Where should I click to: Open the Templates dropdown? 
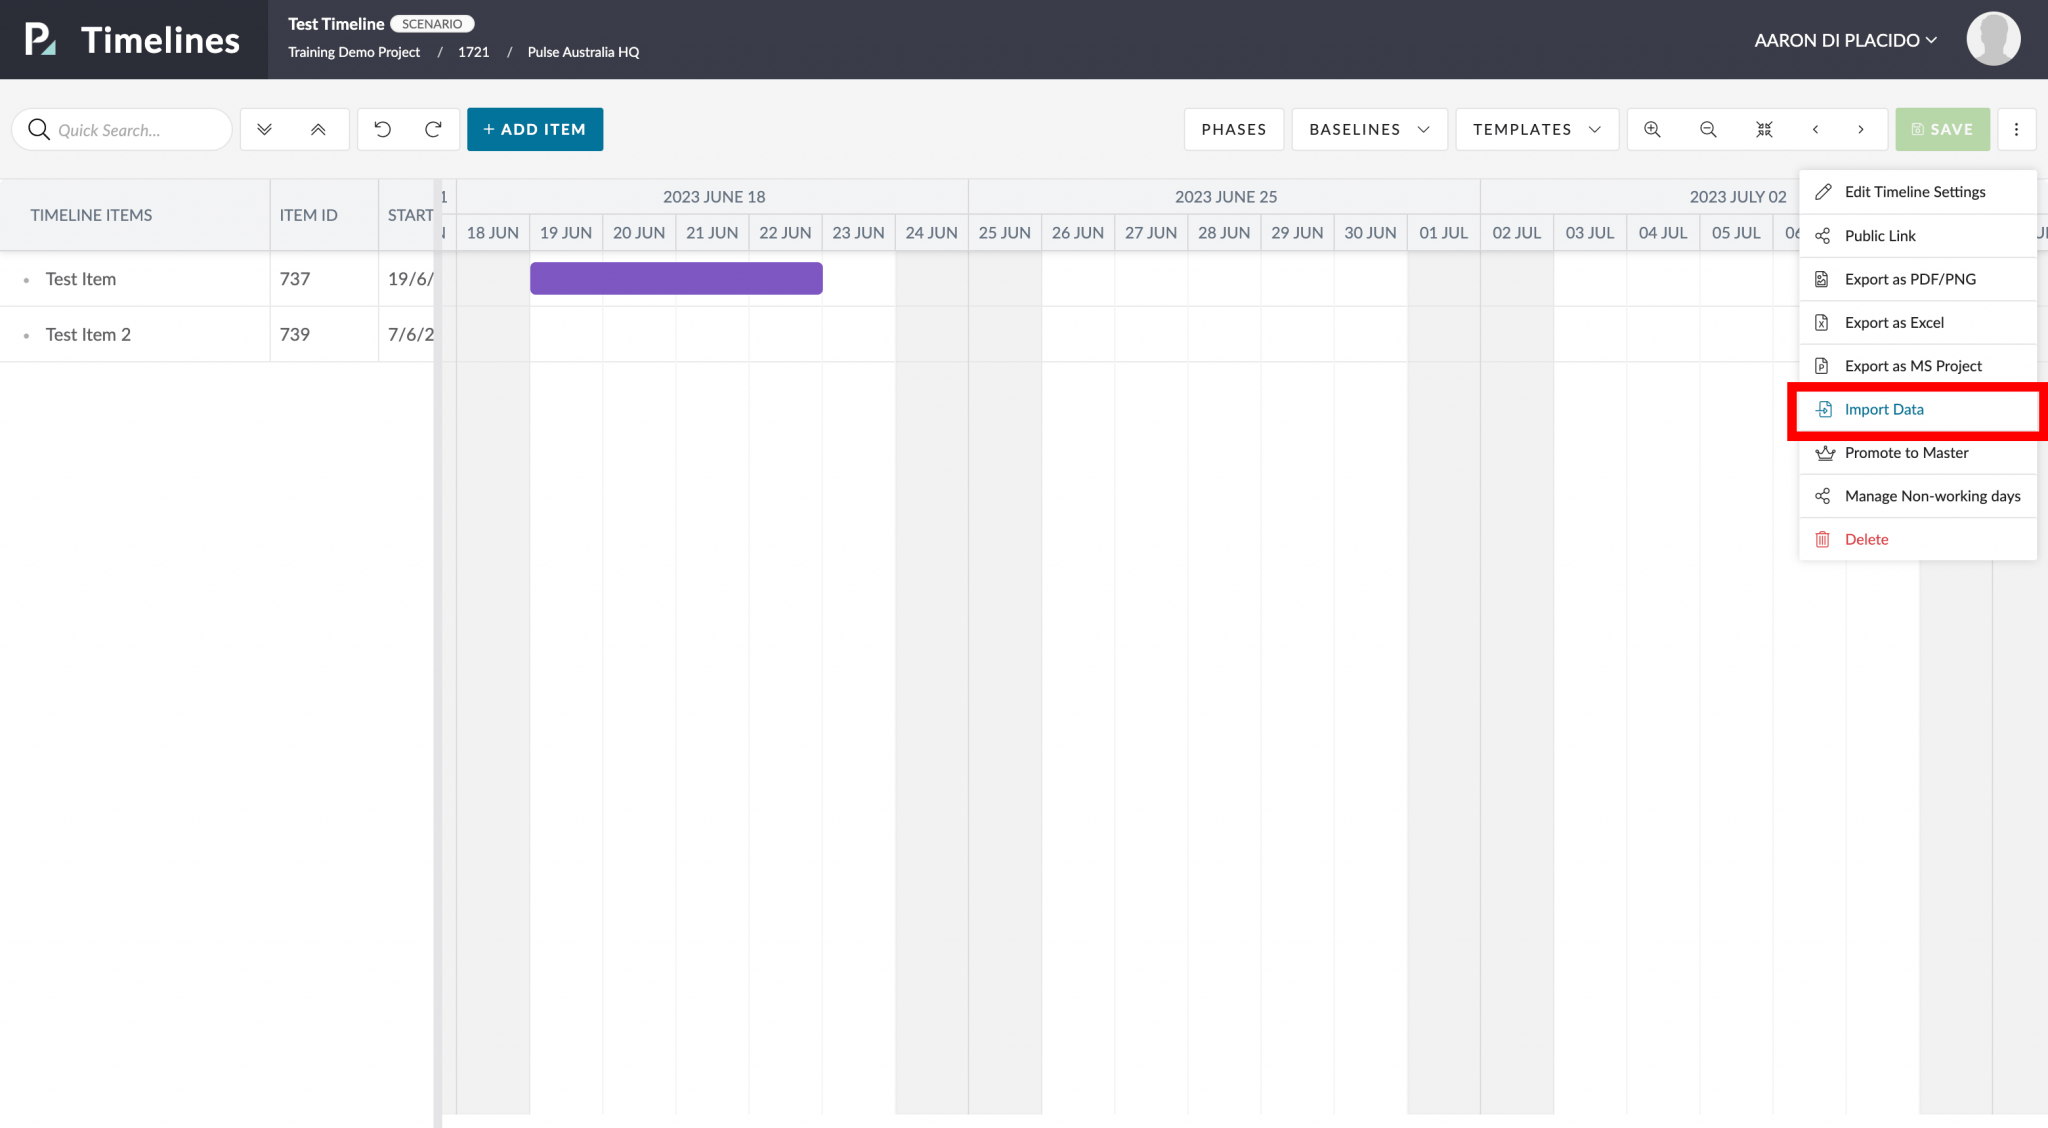point(1536,129)
